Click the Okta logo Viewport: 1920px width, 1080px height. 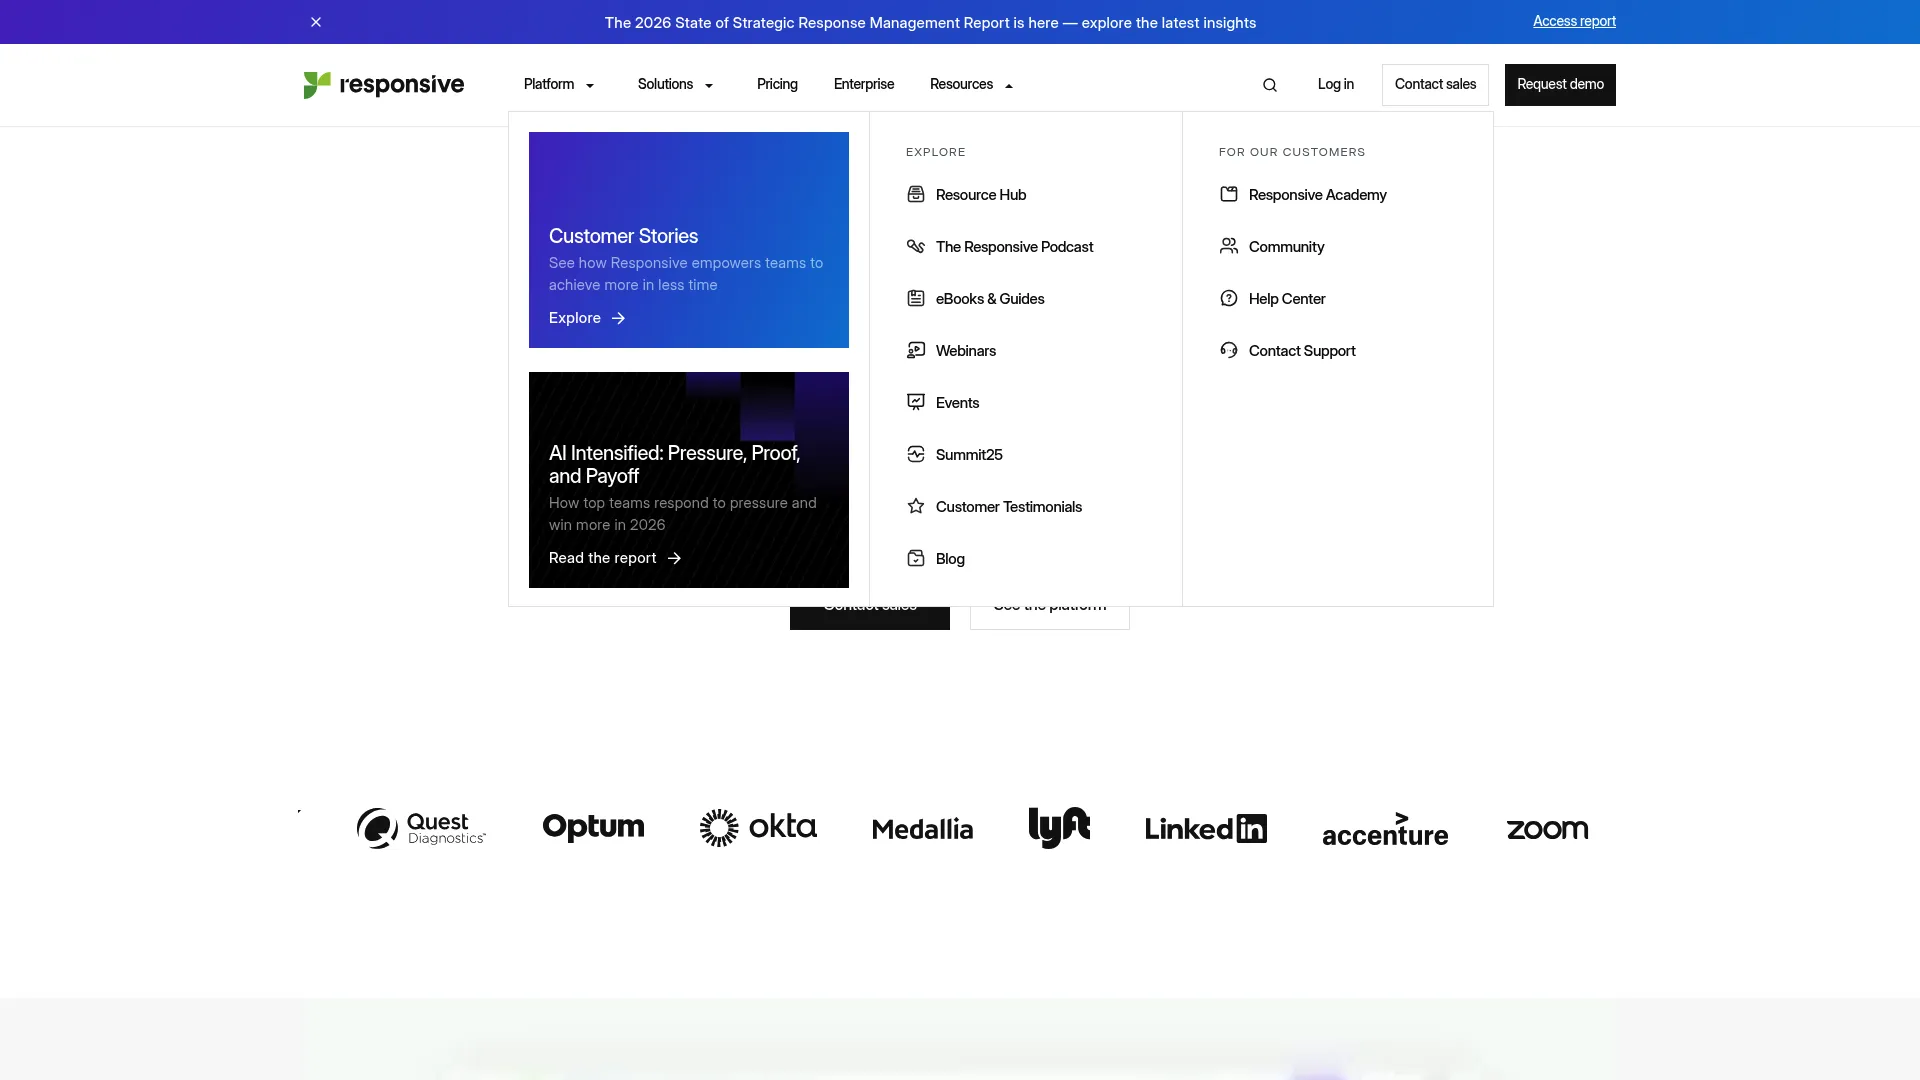click(x=758, y=827)
